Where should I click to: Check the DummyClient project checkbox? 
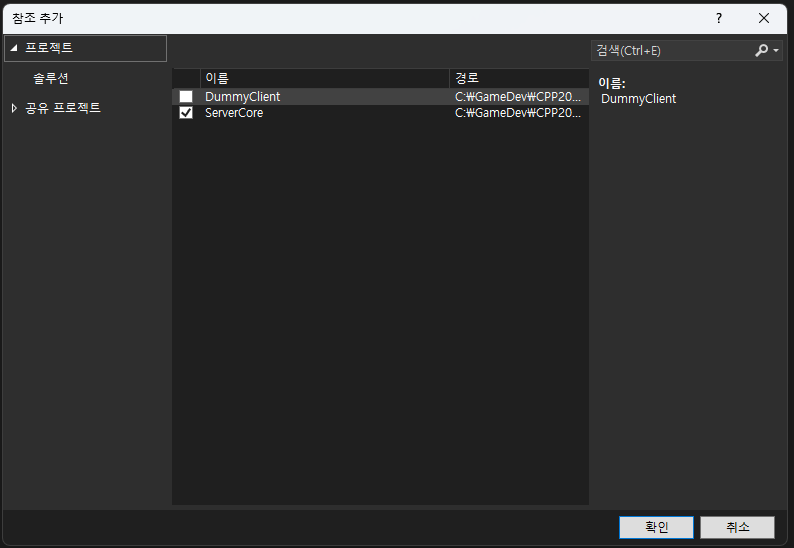(x=186, y=96)
